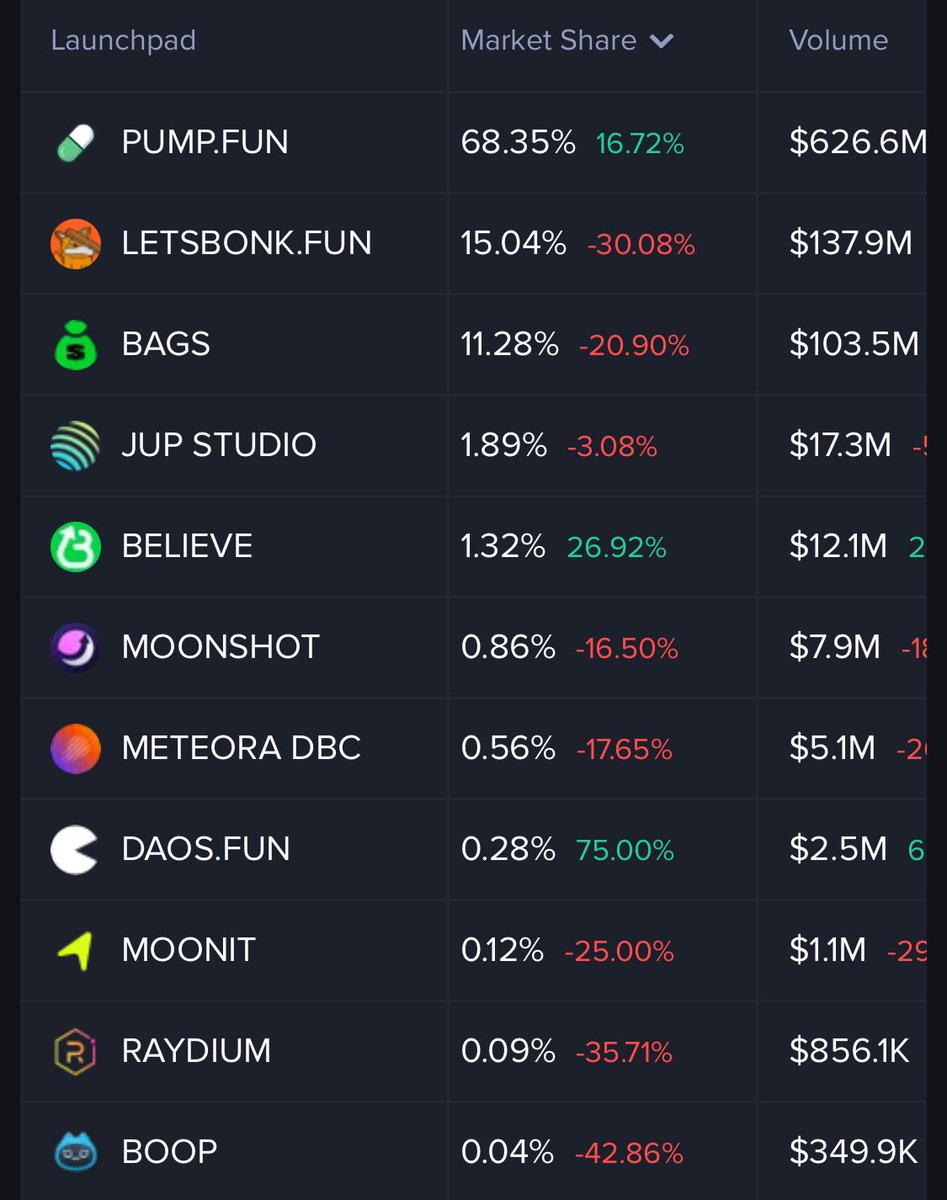The height and width of the screenshot is (1200, 947).
Task: Click the LETSBONK.FUN dog logo
Action: pyautogui.click(x=76, y=243)
